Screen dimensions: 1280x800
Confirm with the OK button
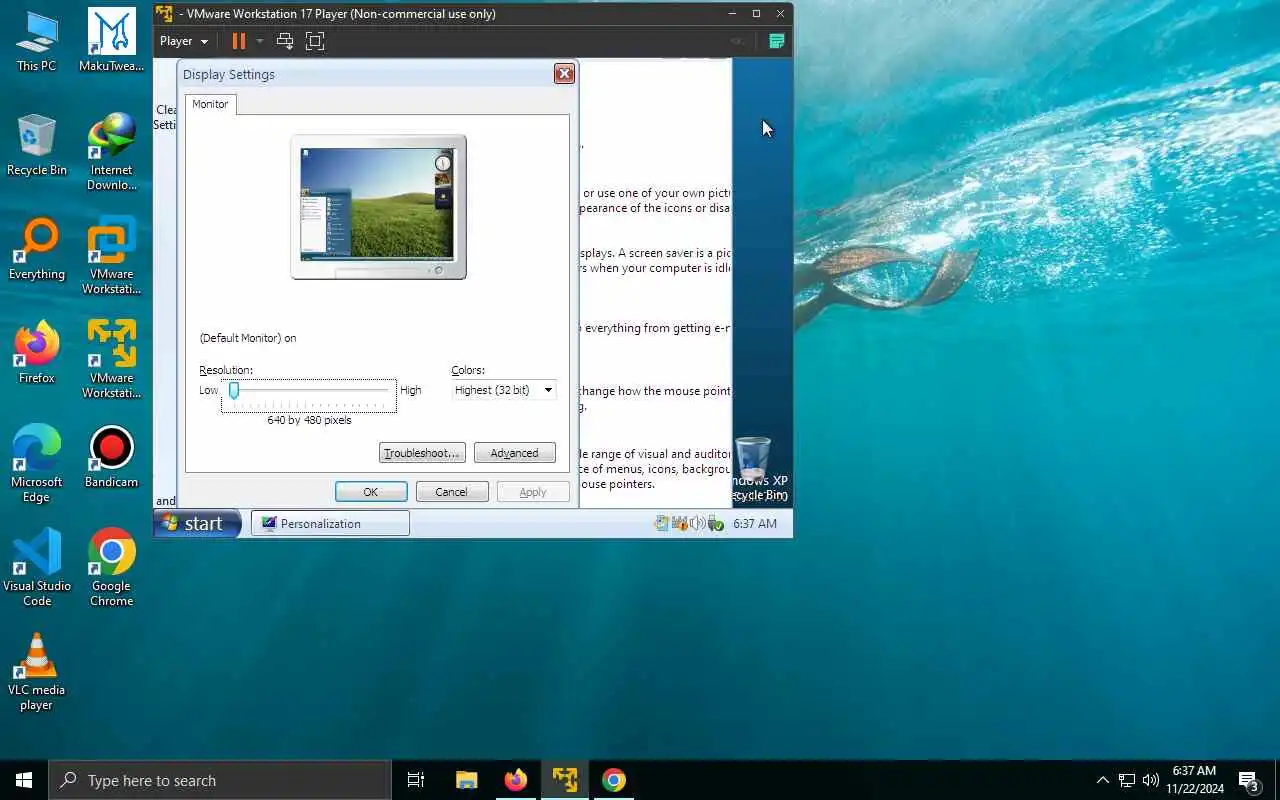371,492
